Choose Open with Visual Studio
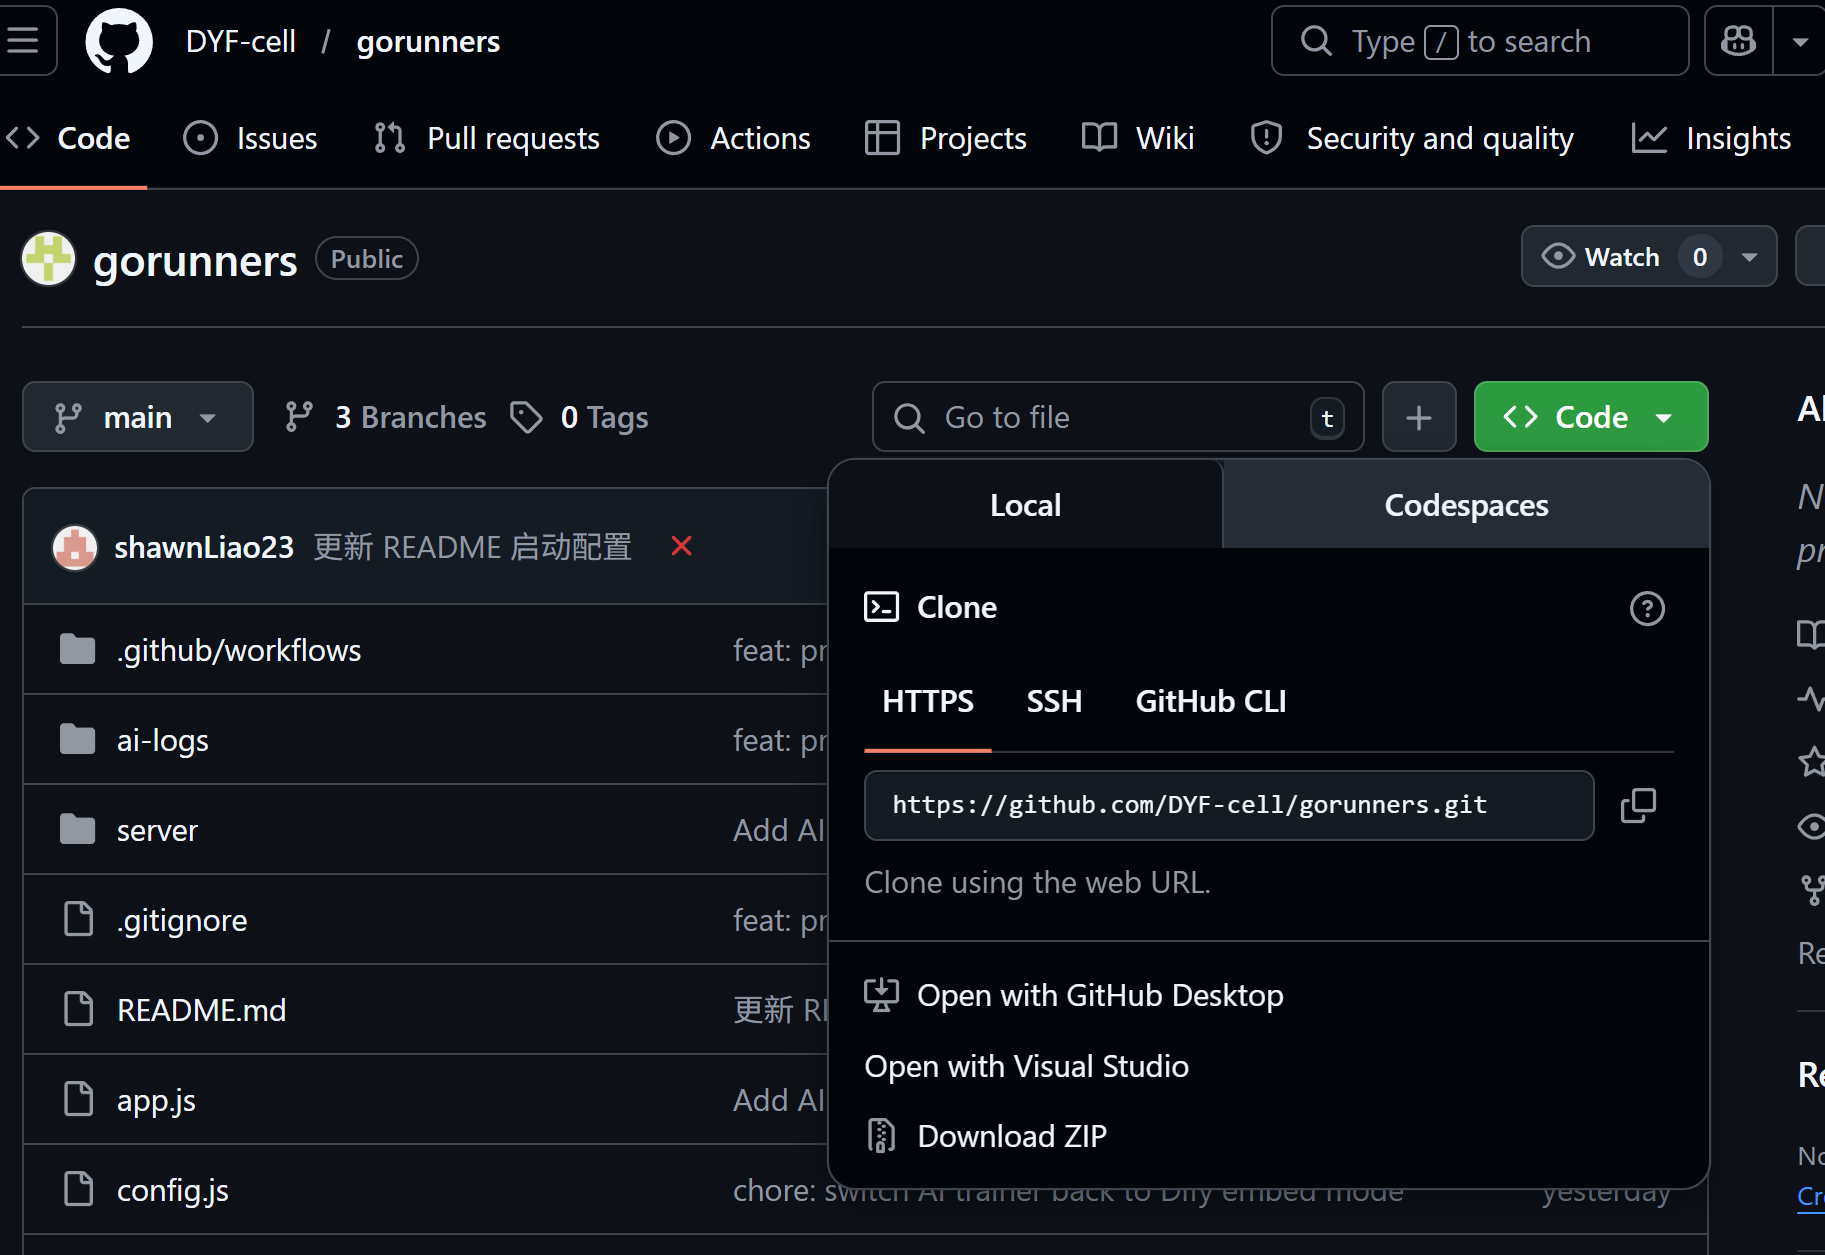This screenshot has height=1255, width=1825. coord(1026,1067)
